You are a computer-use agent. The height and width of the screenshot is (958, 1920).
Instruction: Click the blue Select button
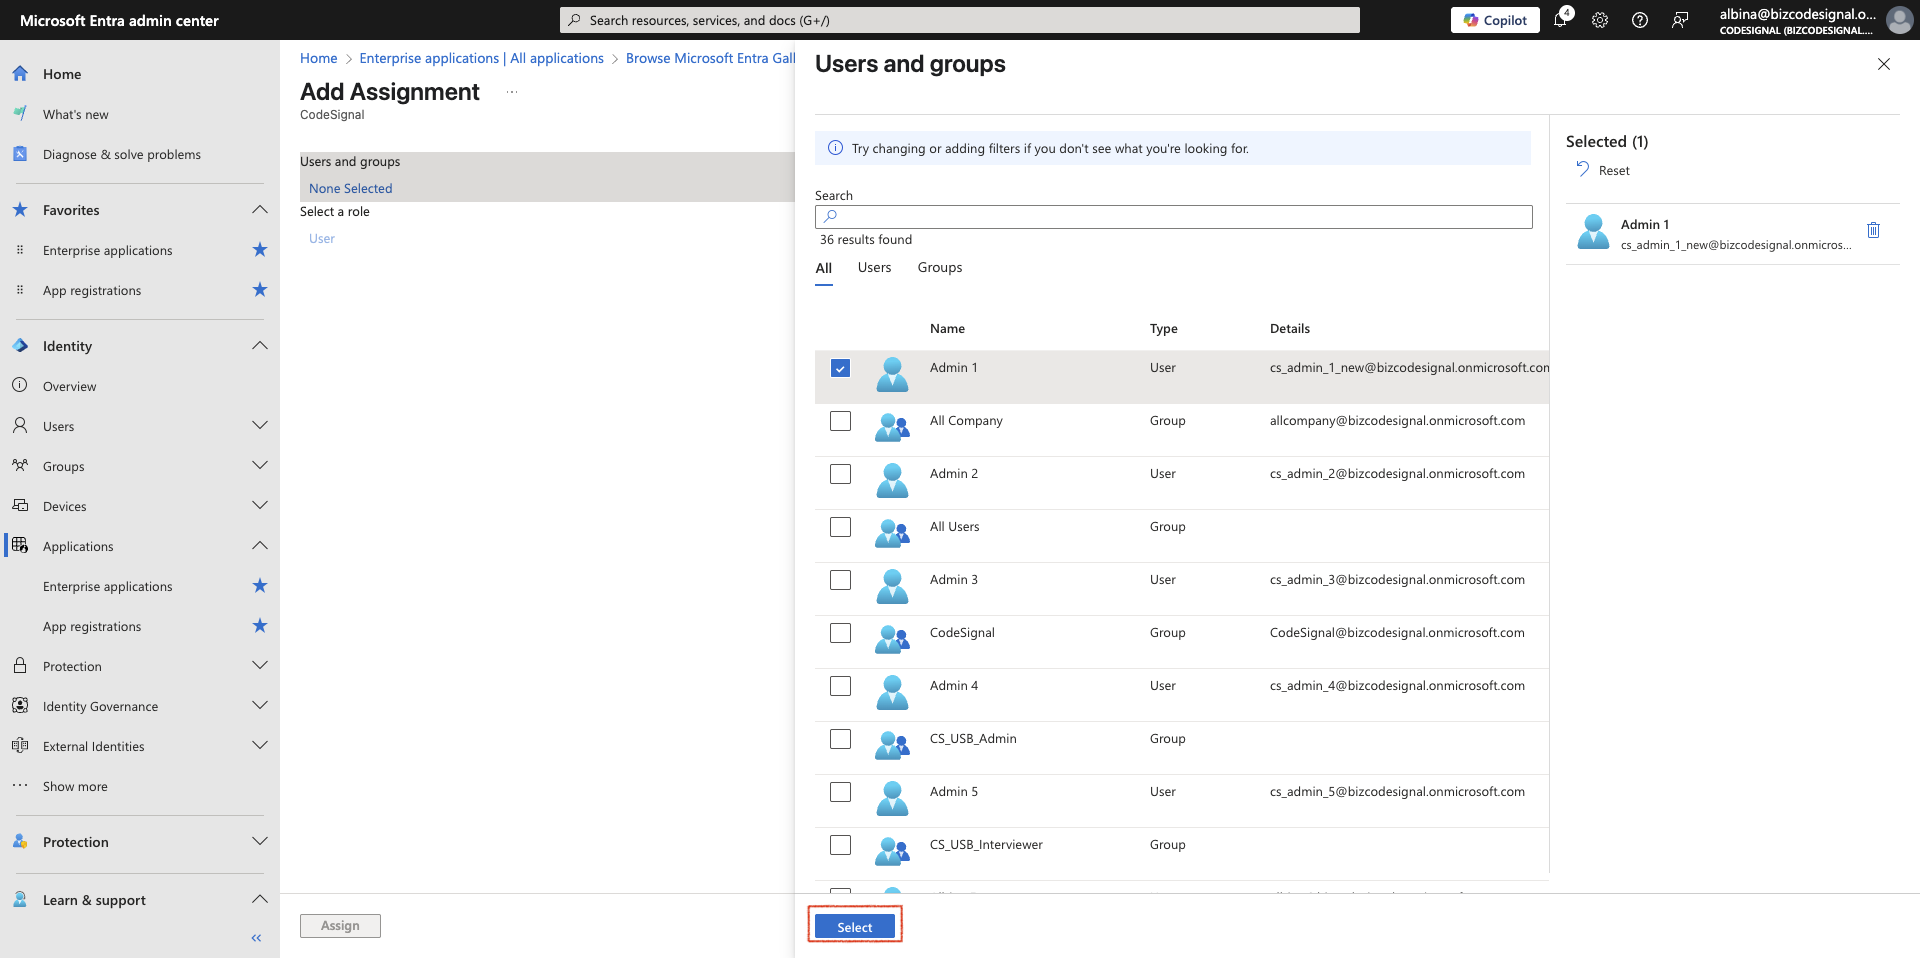point(855,927)
